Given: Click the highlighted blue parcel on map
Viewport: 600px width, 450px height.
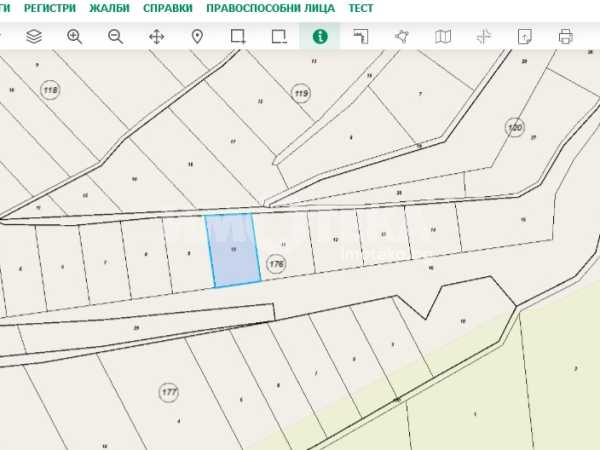Looking at the screenshot, I should (x=233, y=250).
